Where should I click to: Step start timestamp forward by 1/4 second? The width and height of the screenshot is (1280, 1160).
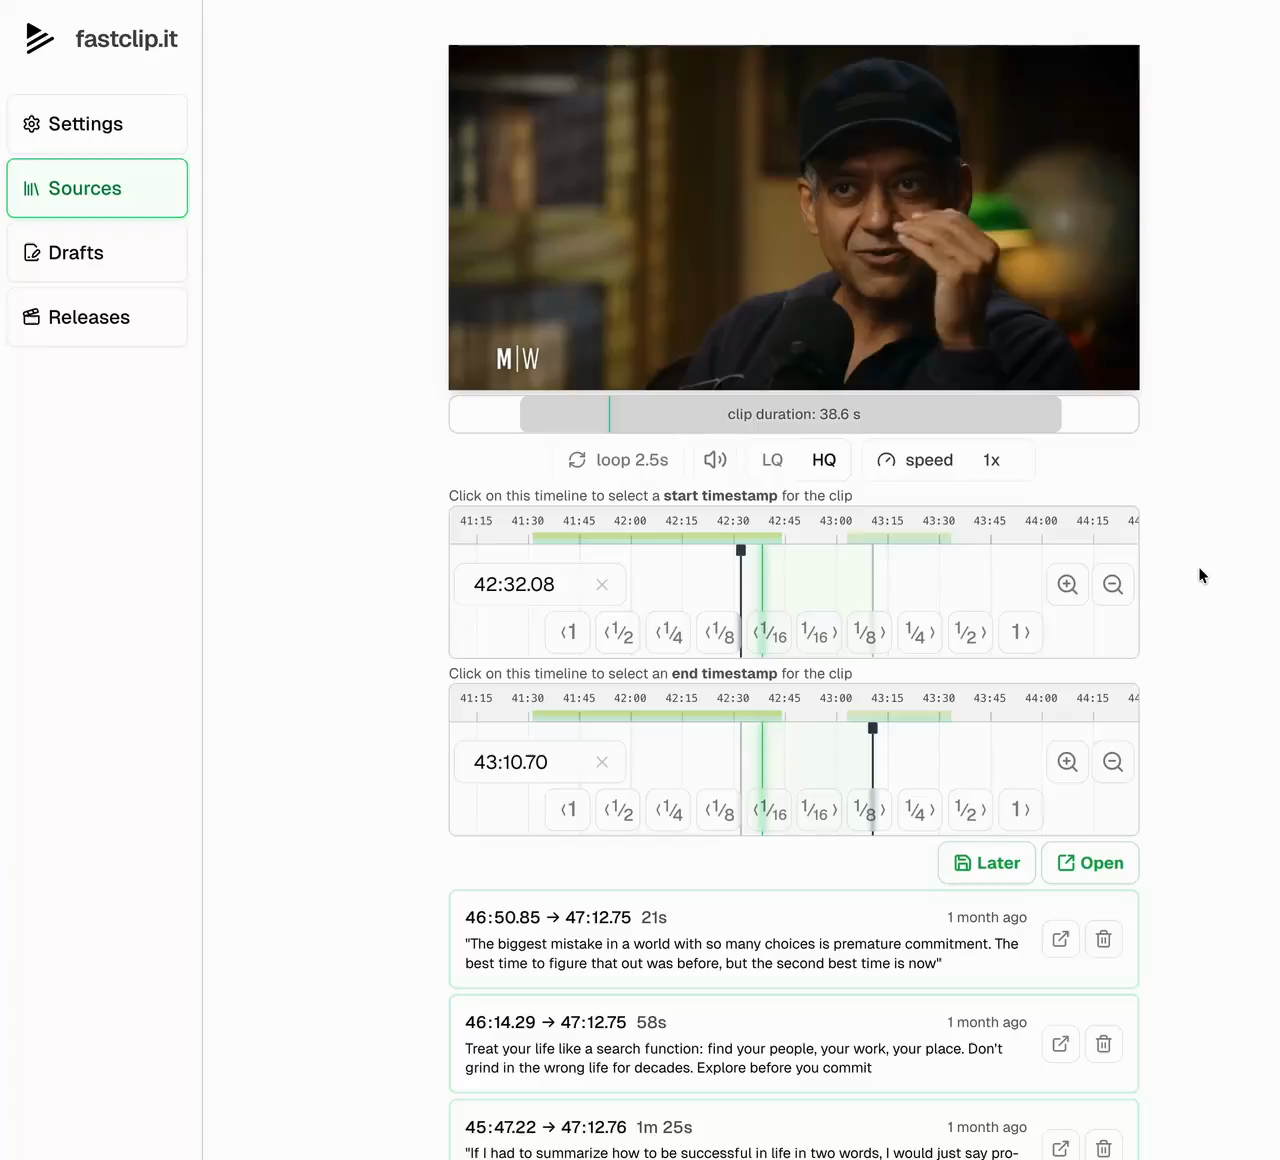[x=919, y=633]
